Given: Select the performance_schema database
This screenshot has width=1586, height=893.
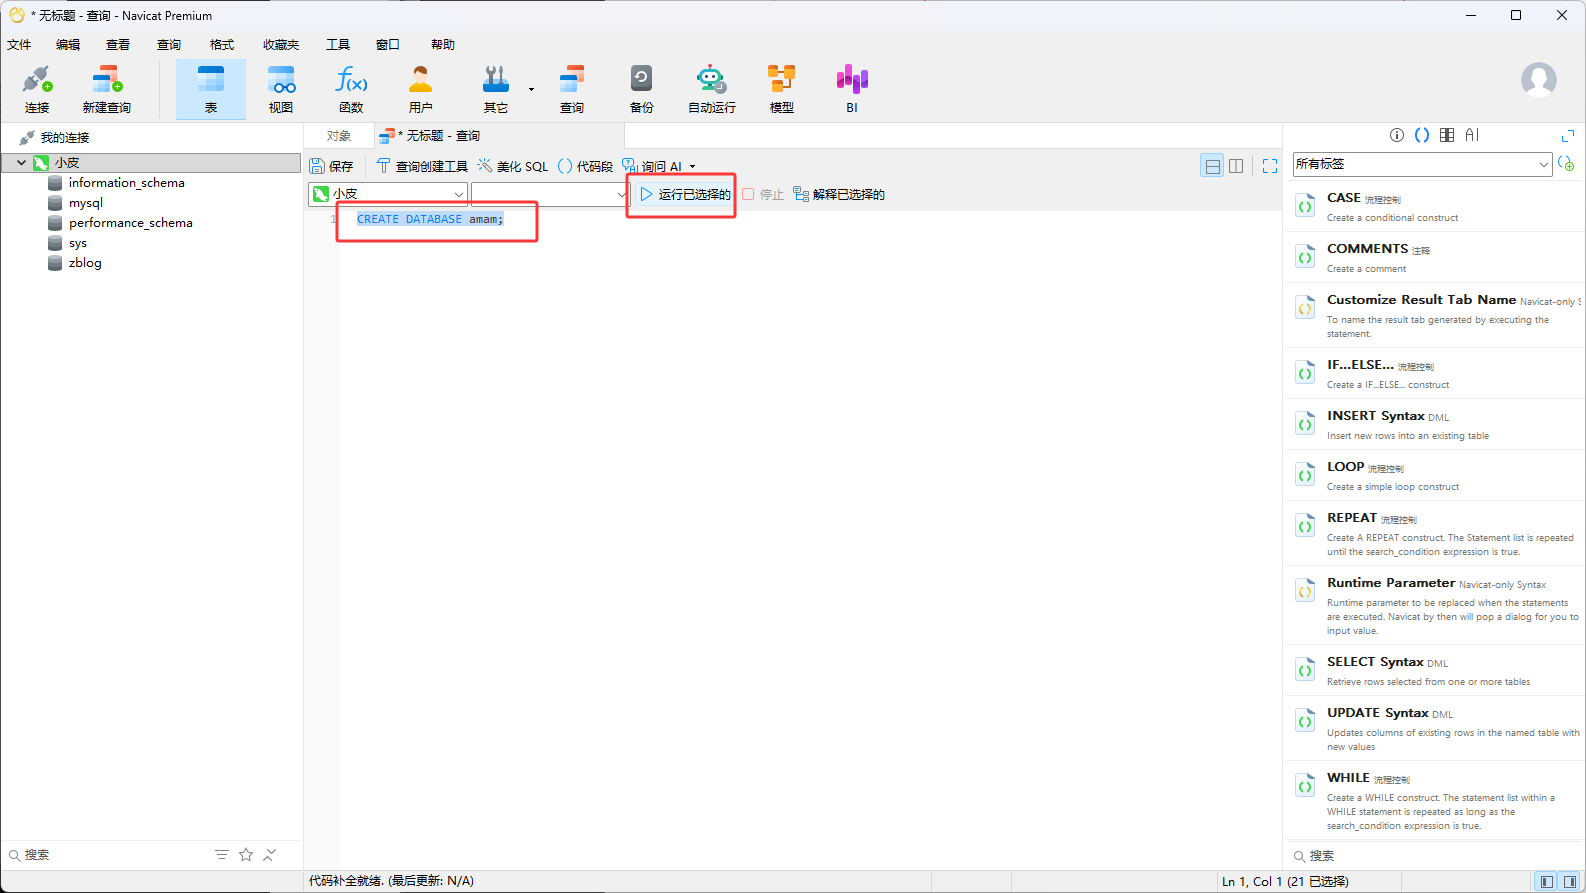Looking at the screenshot, I should click(130, 223).
